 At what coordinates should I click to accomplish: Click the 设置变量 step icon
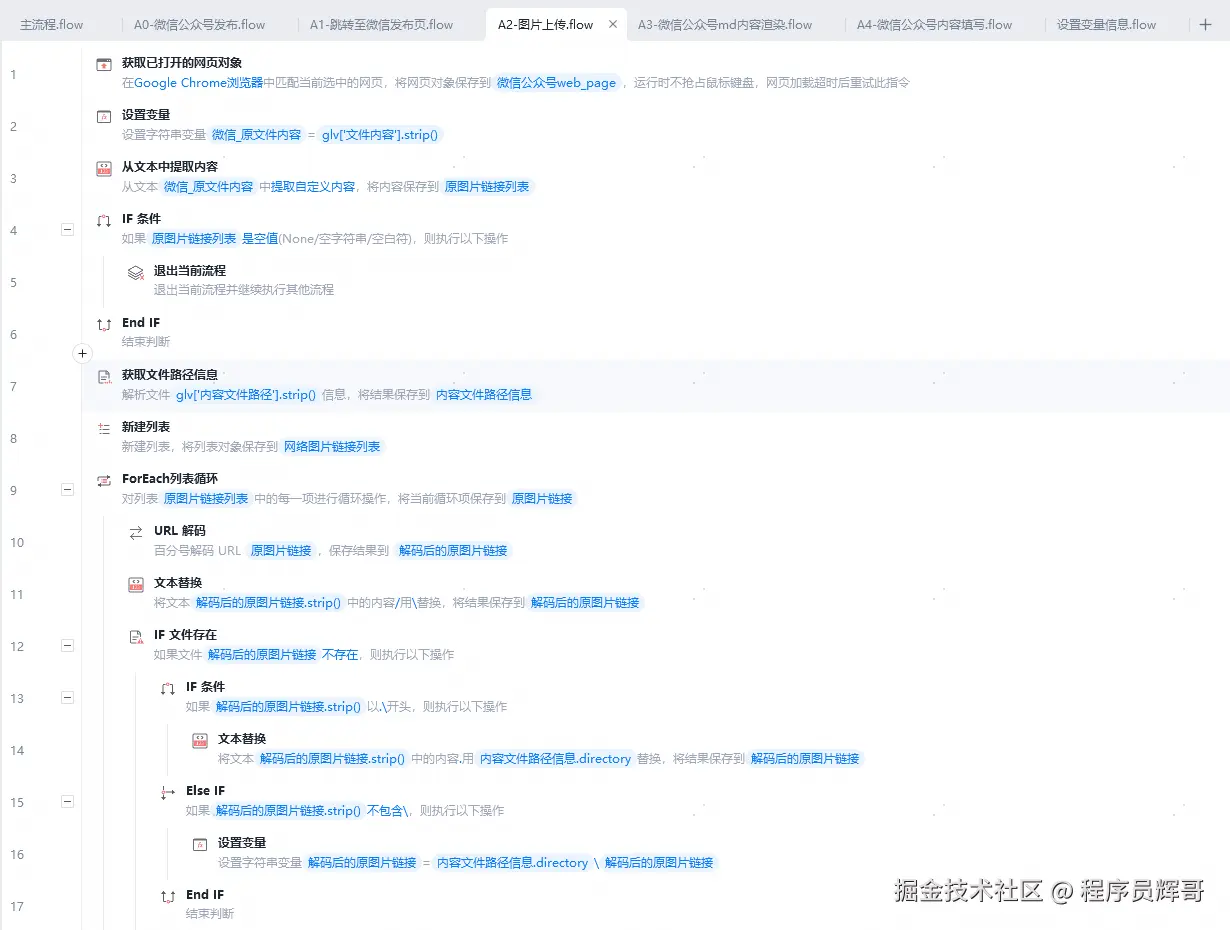[x=104, y=114]
